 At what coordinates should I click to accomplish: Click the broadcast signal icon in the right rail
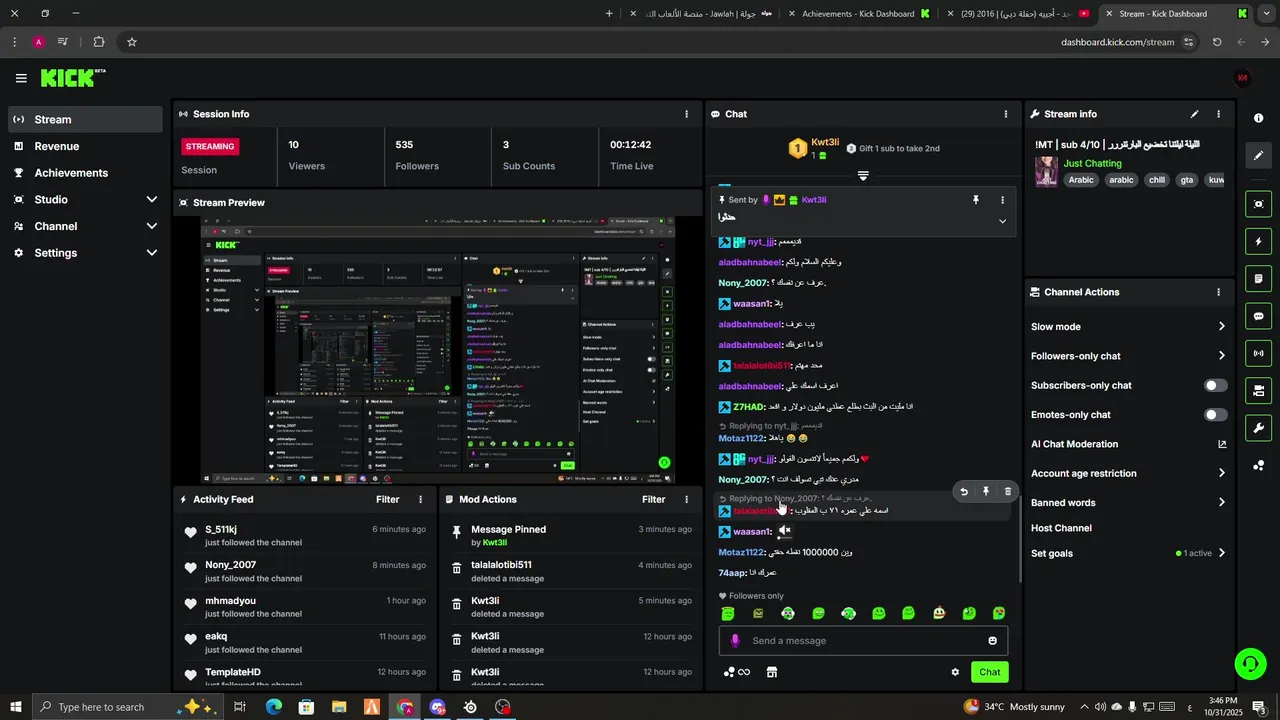pos(1258,353)
